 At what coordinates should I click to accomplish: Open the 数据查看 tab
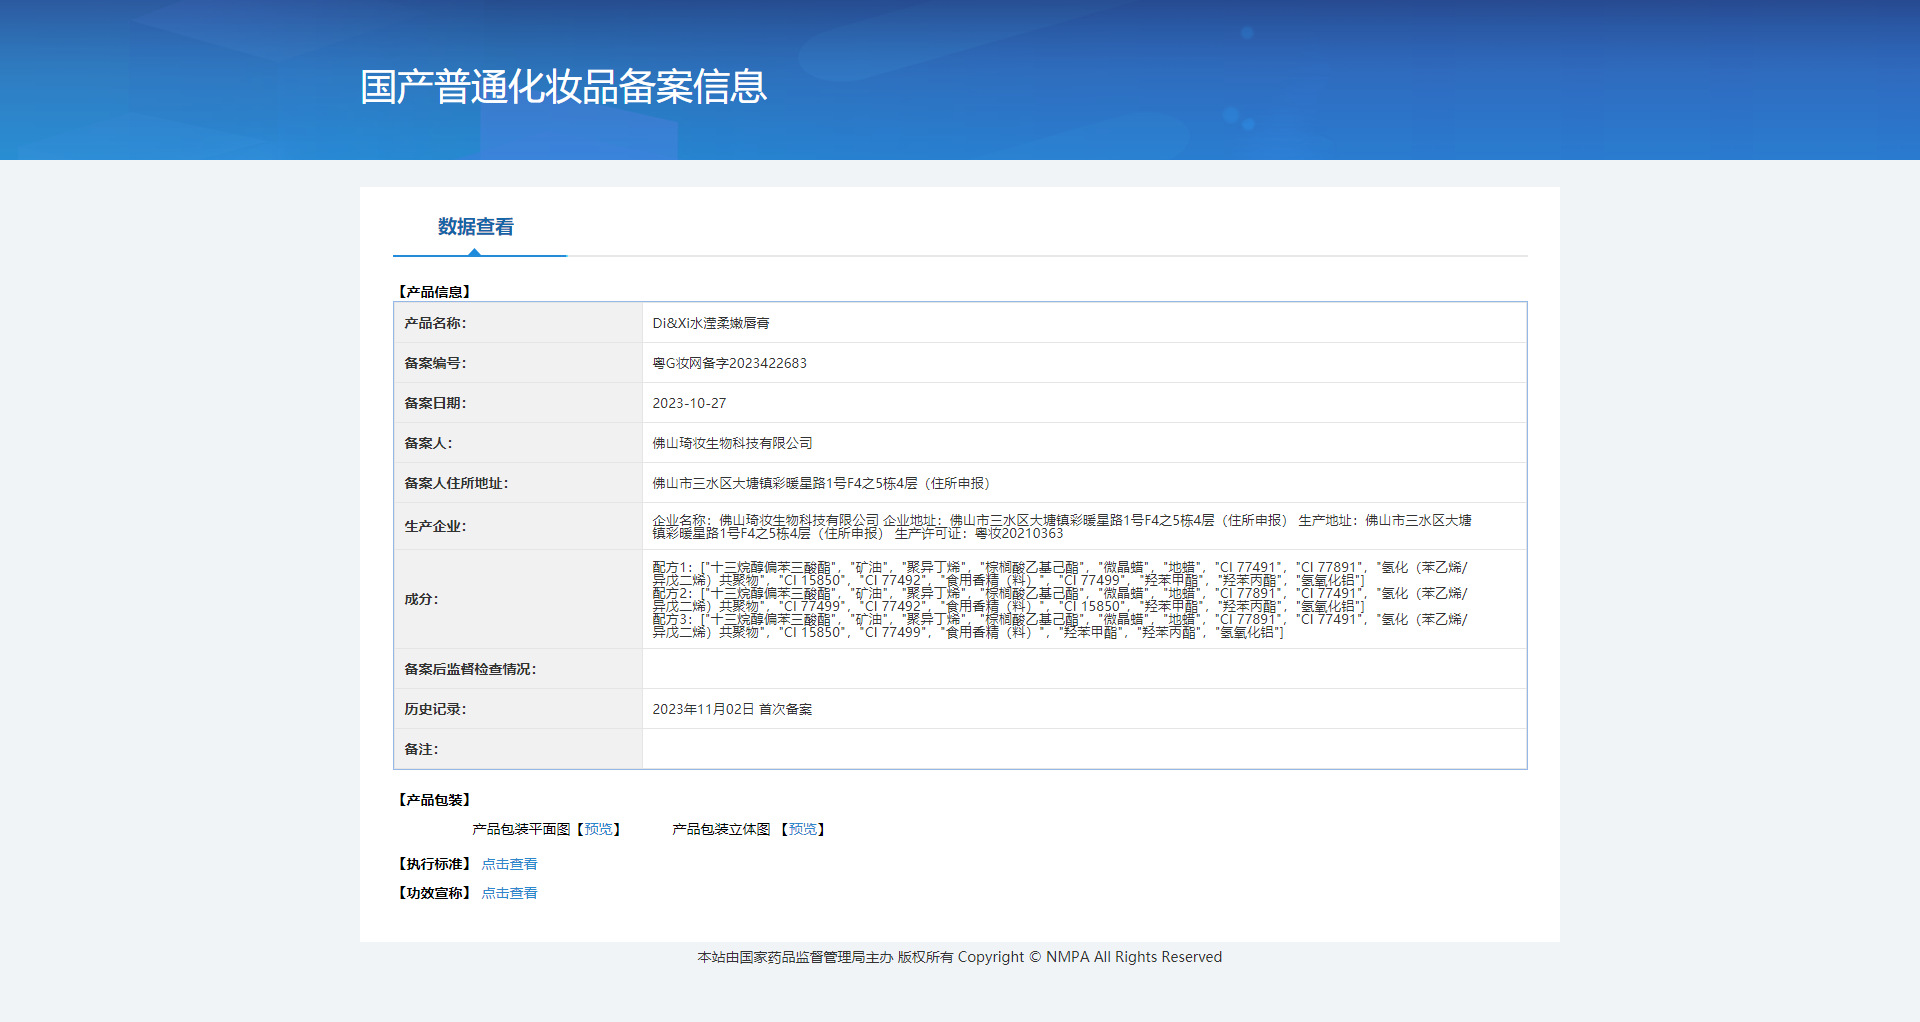coord(476,227)
